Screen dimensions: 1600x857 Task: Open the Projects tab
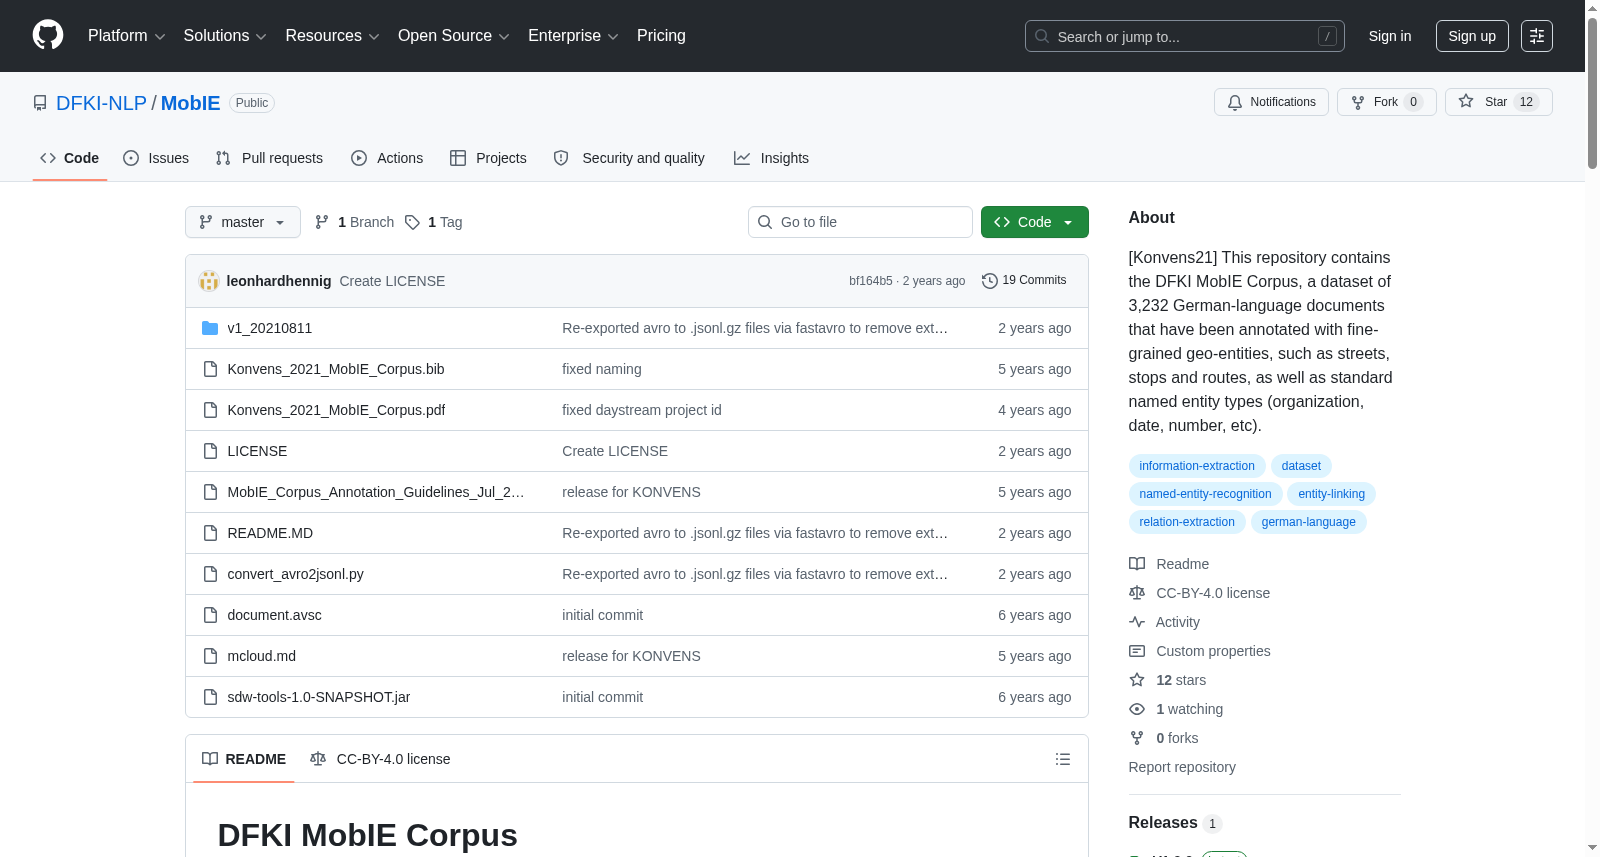[x=488, y=158]
